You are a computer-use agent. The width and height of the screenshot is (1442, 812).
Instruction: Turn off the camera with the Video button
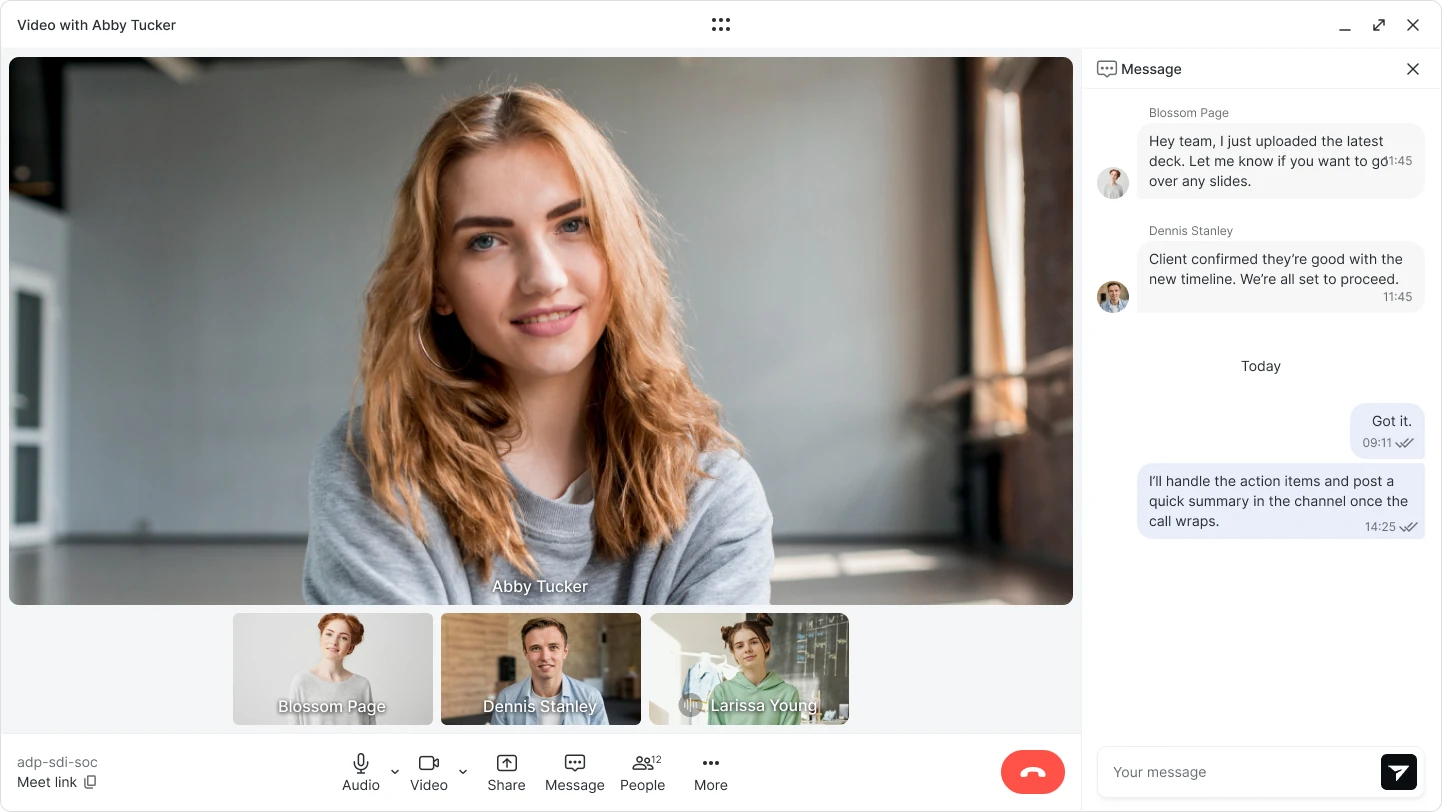[429, 773]
